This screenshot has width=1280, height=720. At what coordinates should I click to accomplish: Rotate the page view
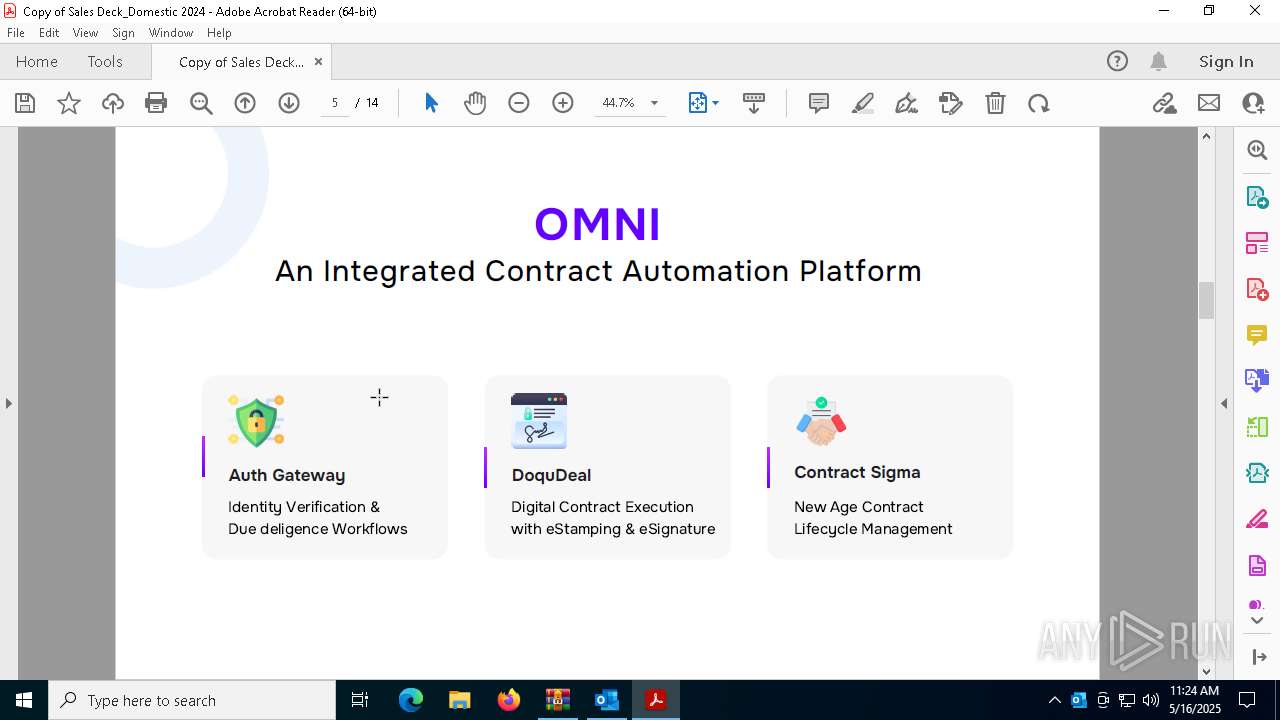(x=1039, y=103)
